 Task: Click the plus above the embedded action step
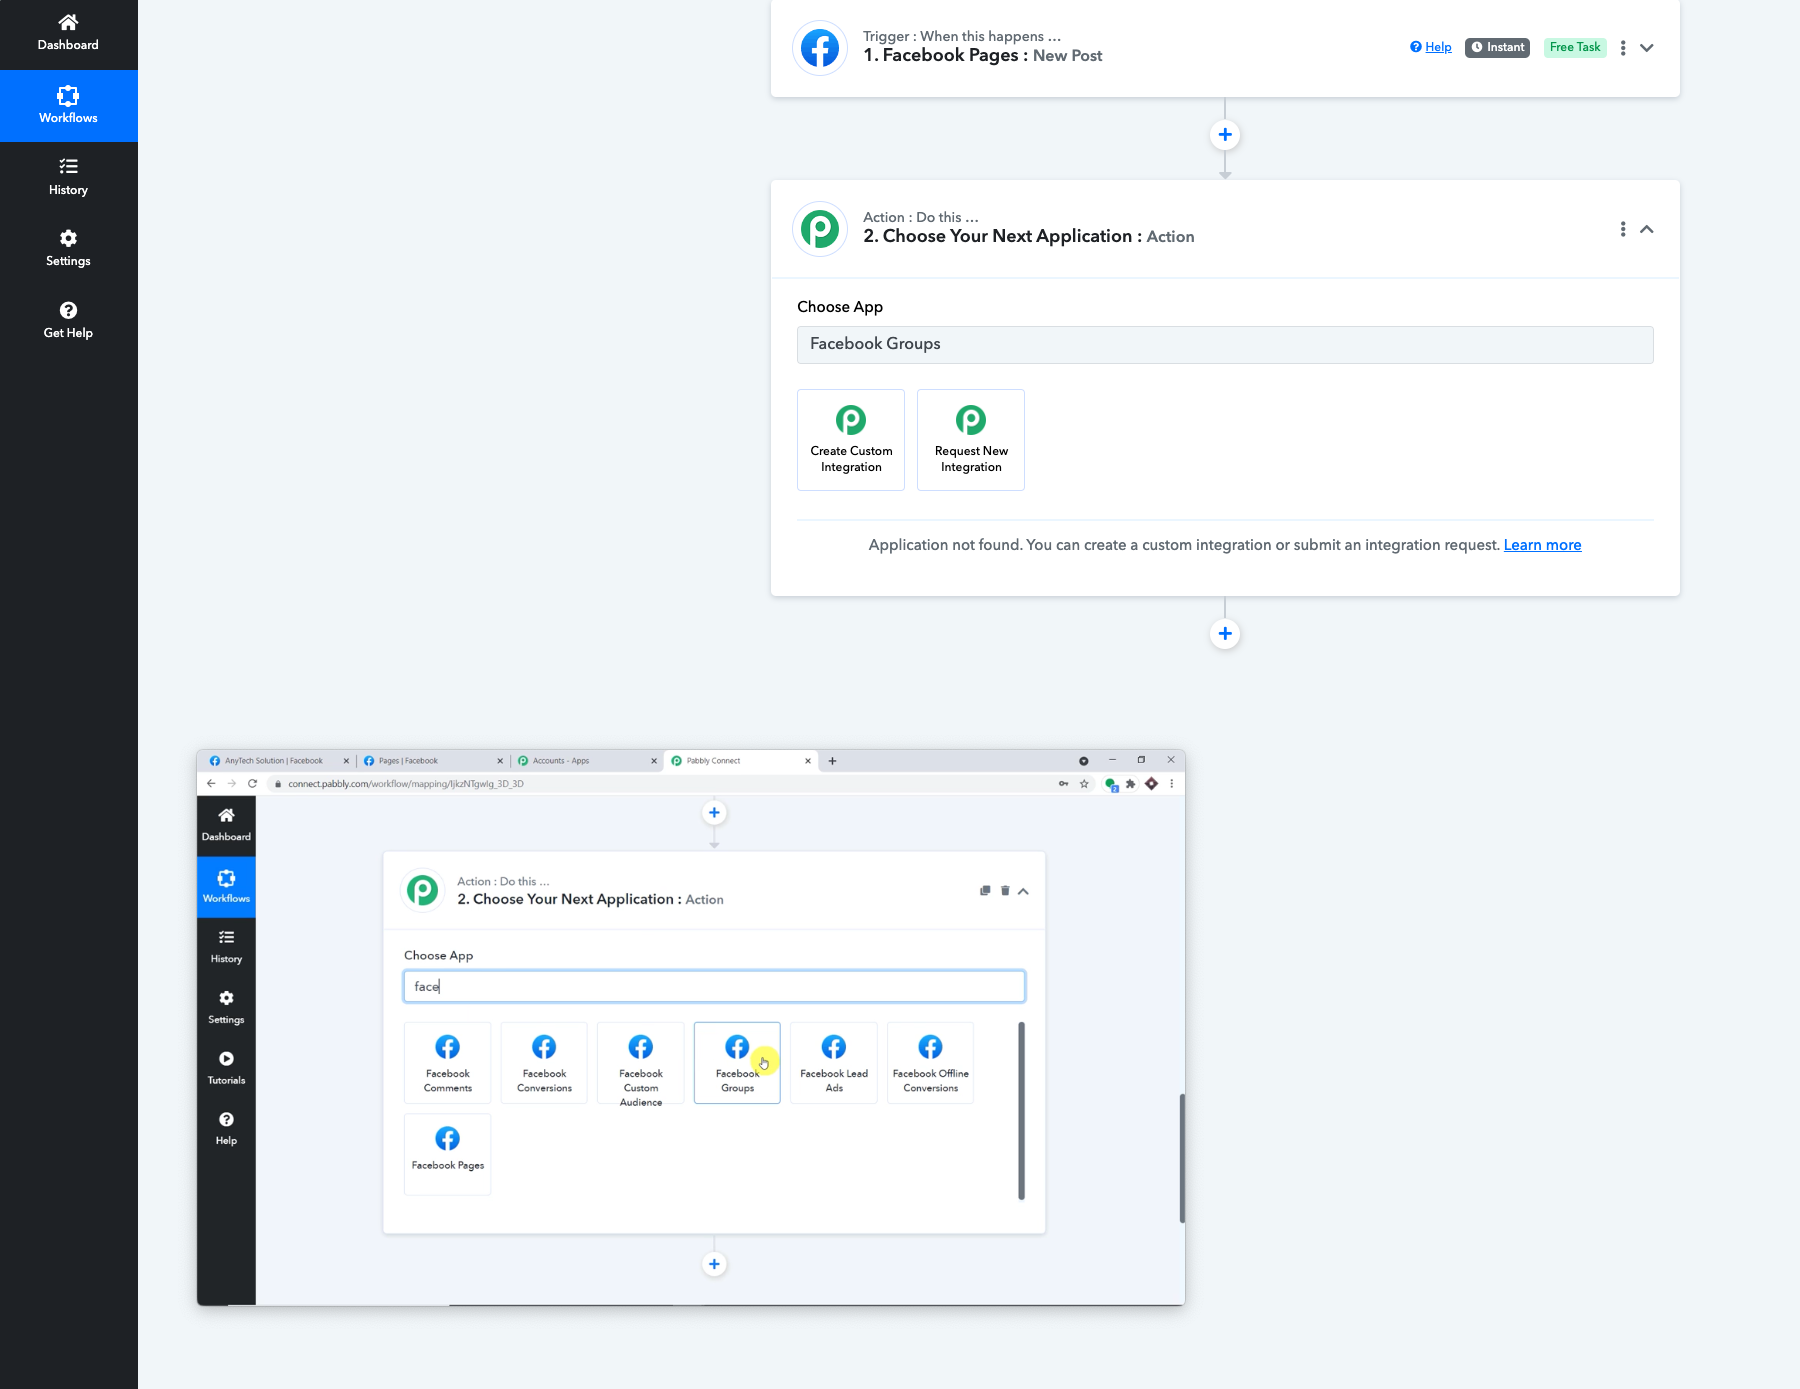(x=714, y=813)
